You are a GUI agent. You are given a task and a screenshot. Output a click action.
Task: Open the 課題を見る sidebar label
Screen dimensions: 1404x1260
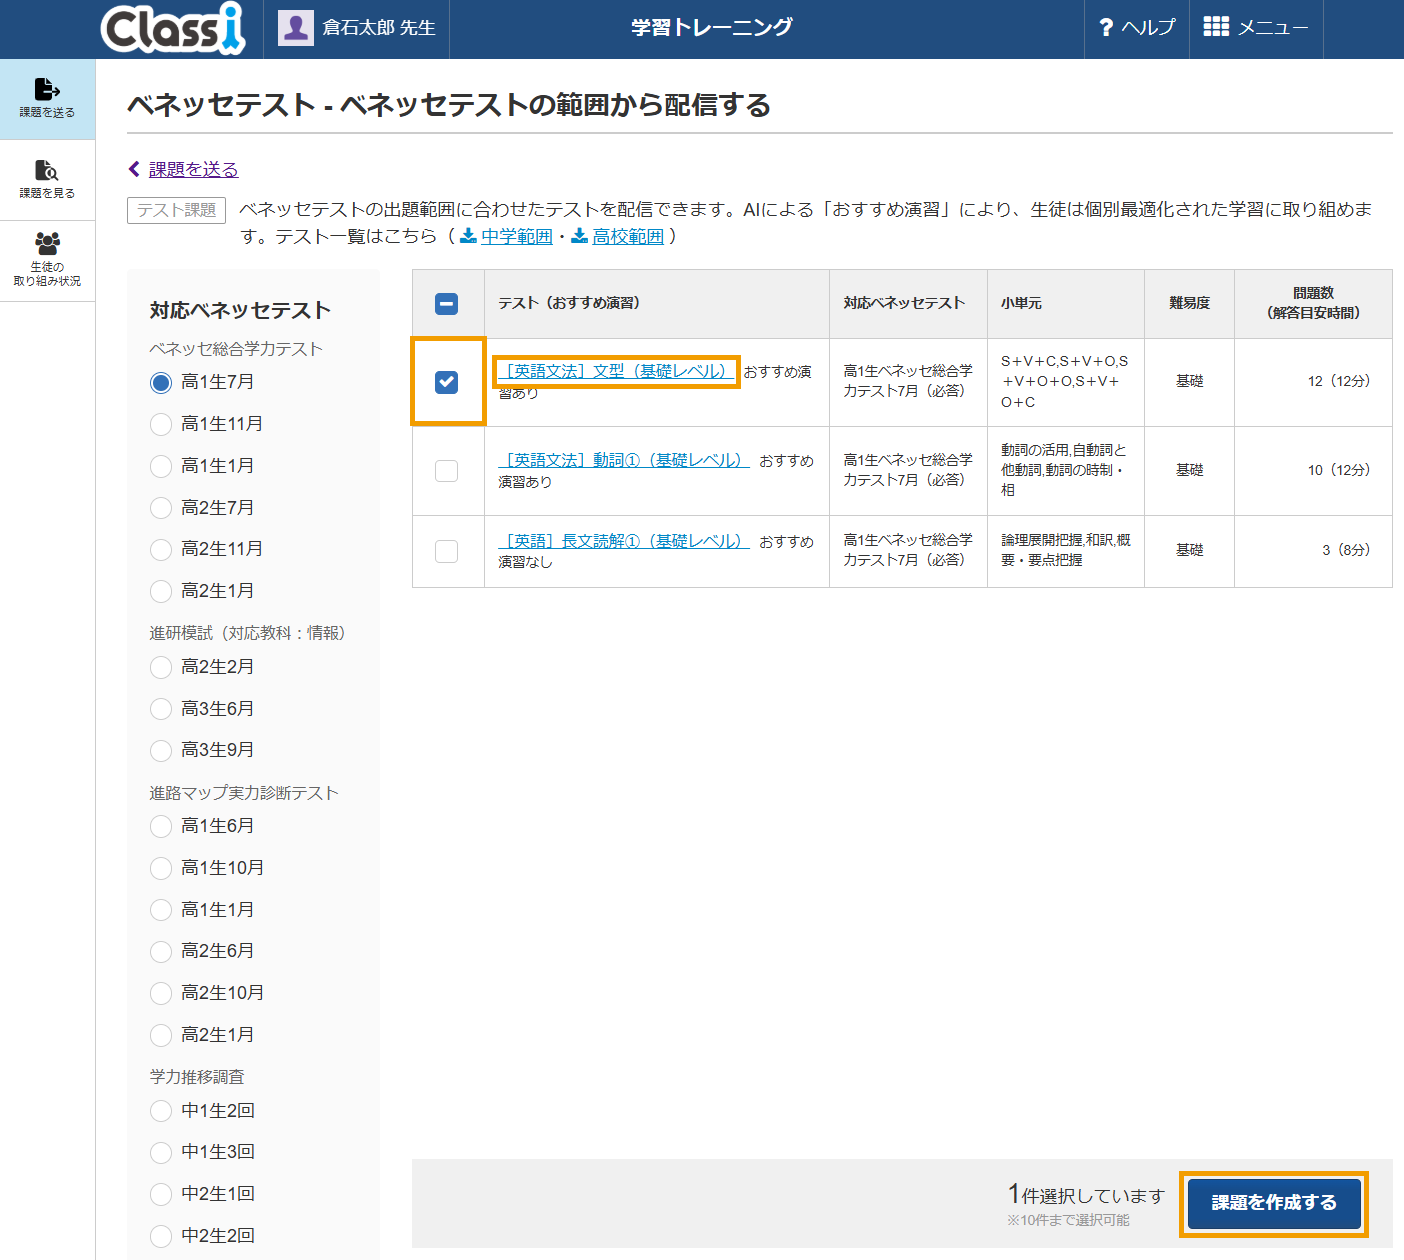click(x=47, y=193)
